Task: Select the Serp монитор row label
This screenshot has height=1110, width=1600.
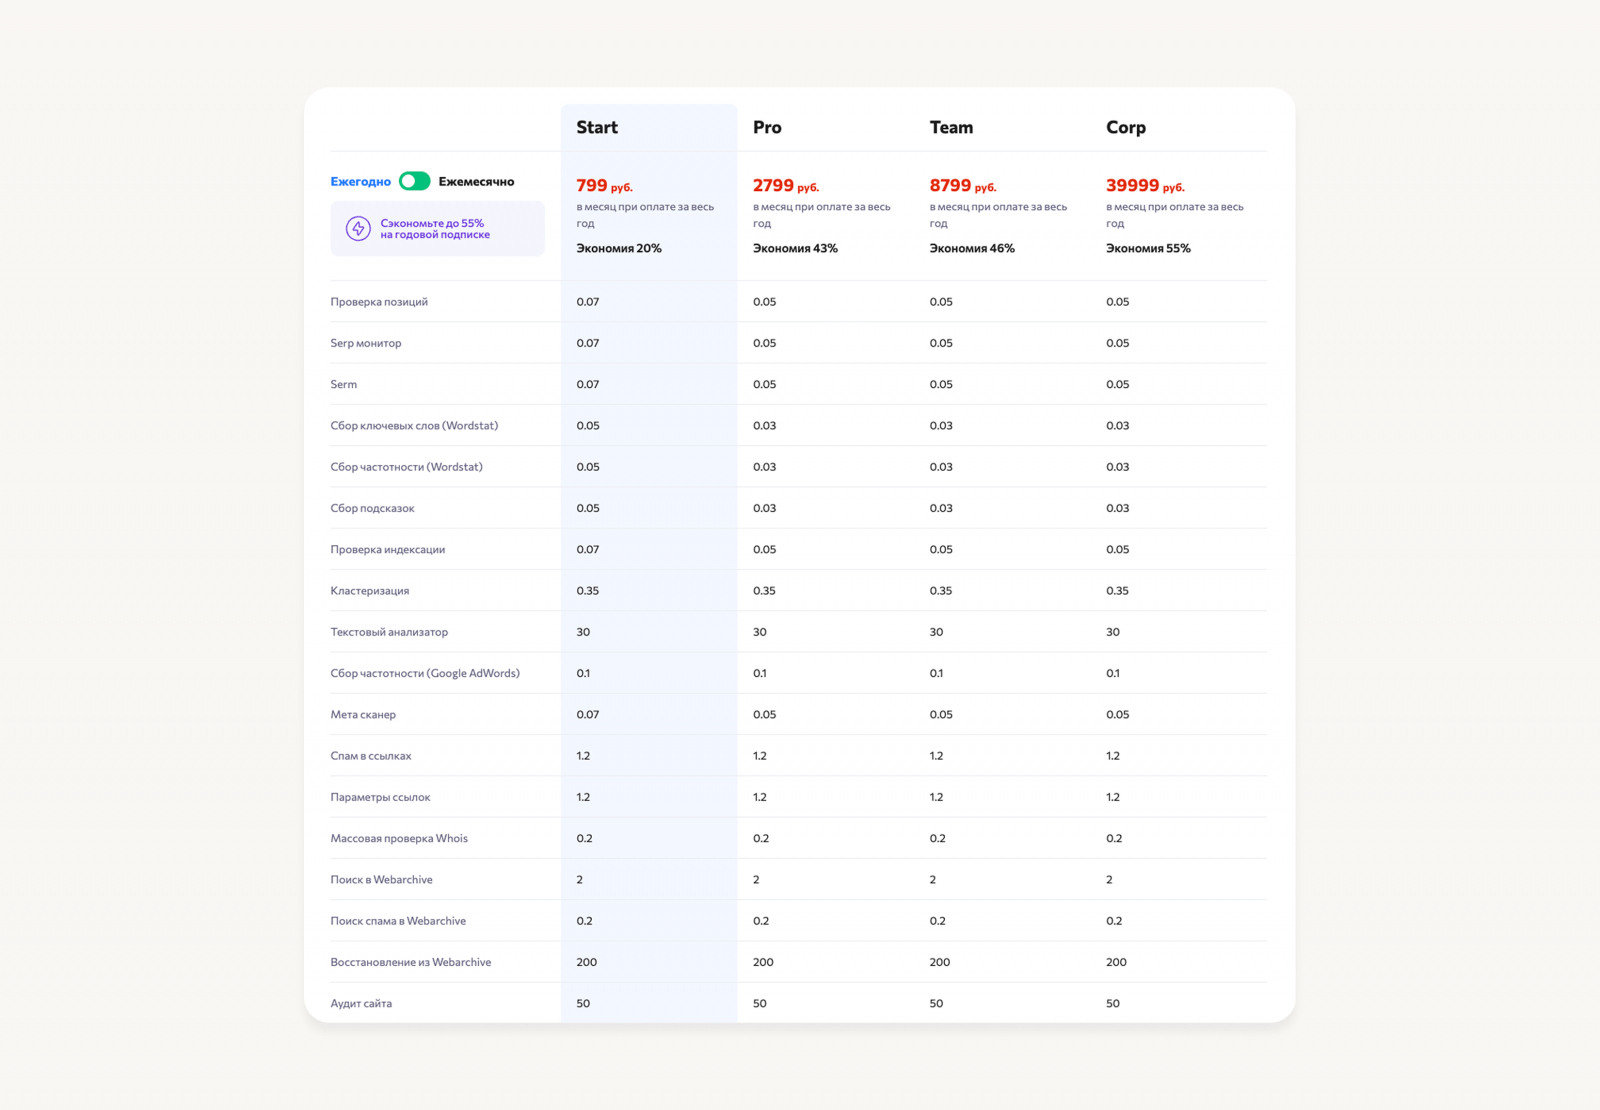Action: click(x=366, y=343)
